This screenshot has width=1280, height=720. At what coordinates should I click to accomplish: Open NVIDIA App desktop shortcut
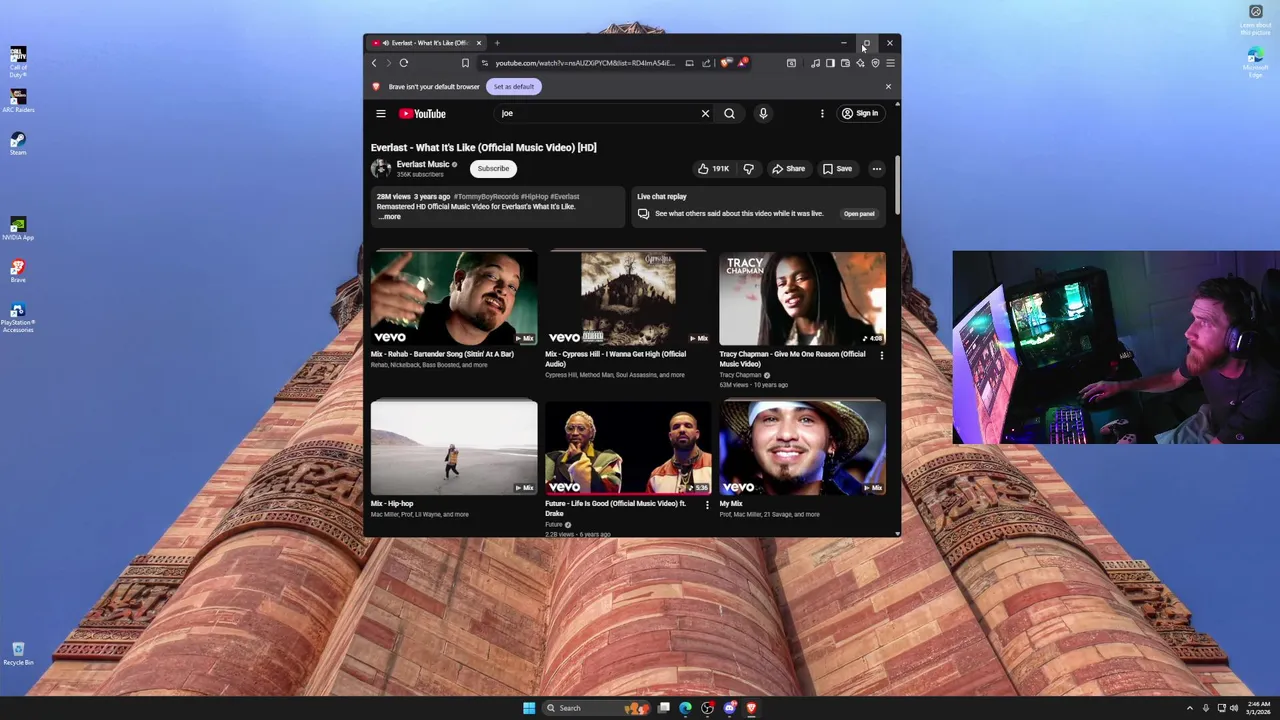coord(18,228)
